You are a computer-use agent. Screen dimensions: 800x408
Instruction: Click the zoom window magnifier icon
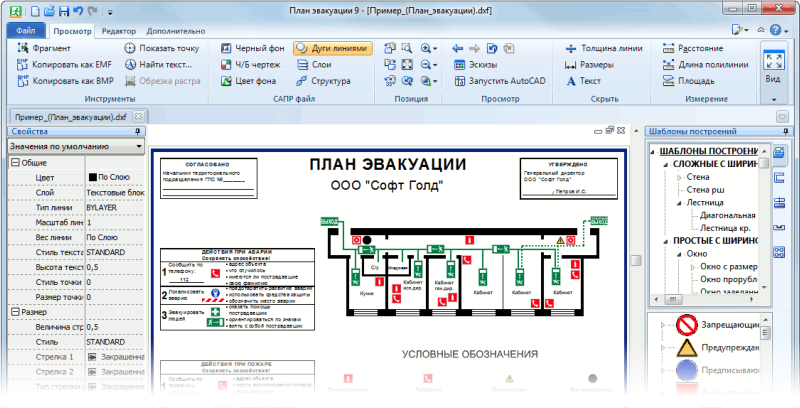[x=407, y=48]
